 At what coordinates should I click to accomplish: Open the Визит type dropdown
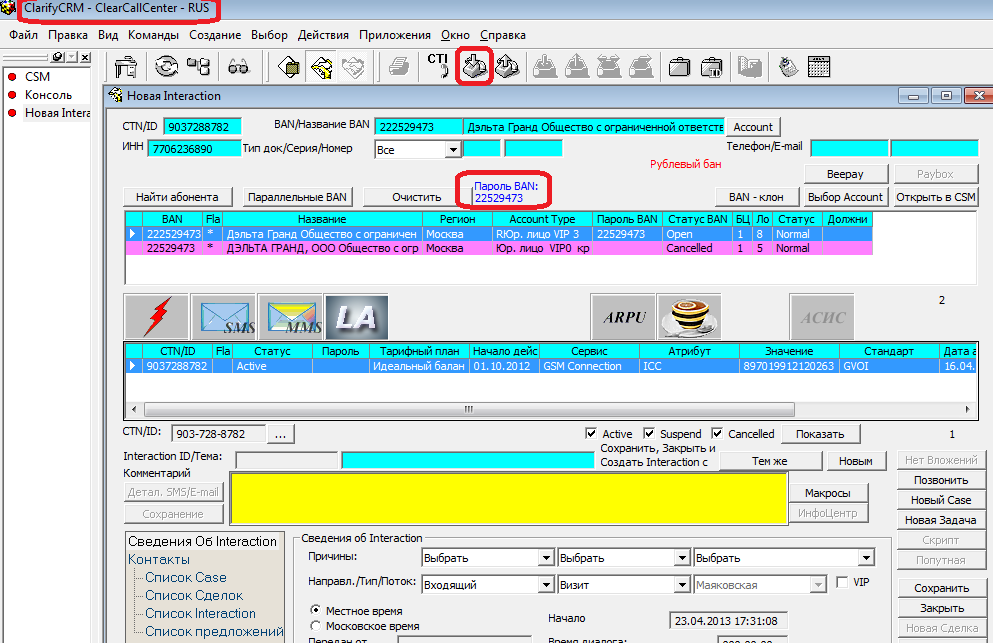coord(682,584)
